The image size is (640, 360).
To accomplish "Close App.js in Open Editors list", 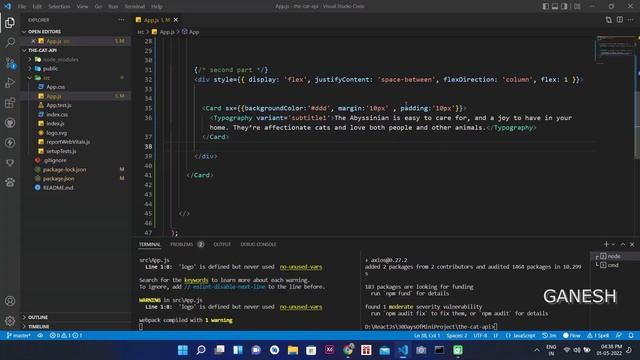I will click(33, 41).
